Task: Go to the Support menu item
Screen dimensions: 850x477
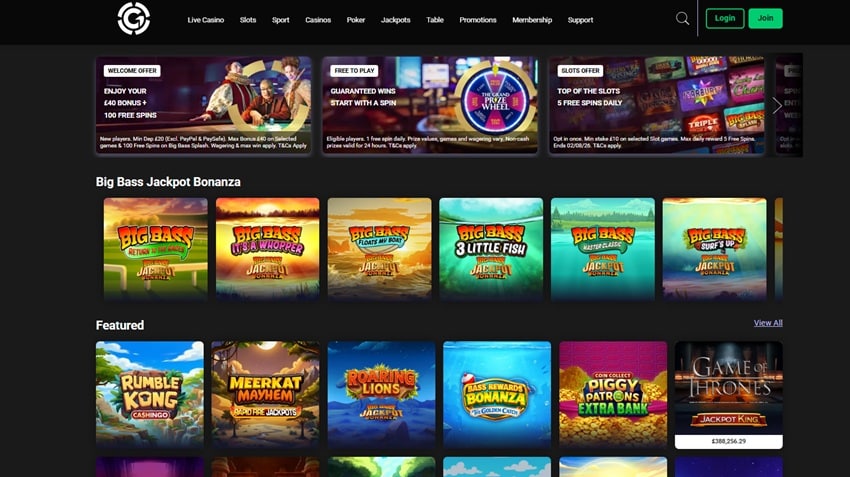Action: coord(580,20)
